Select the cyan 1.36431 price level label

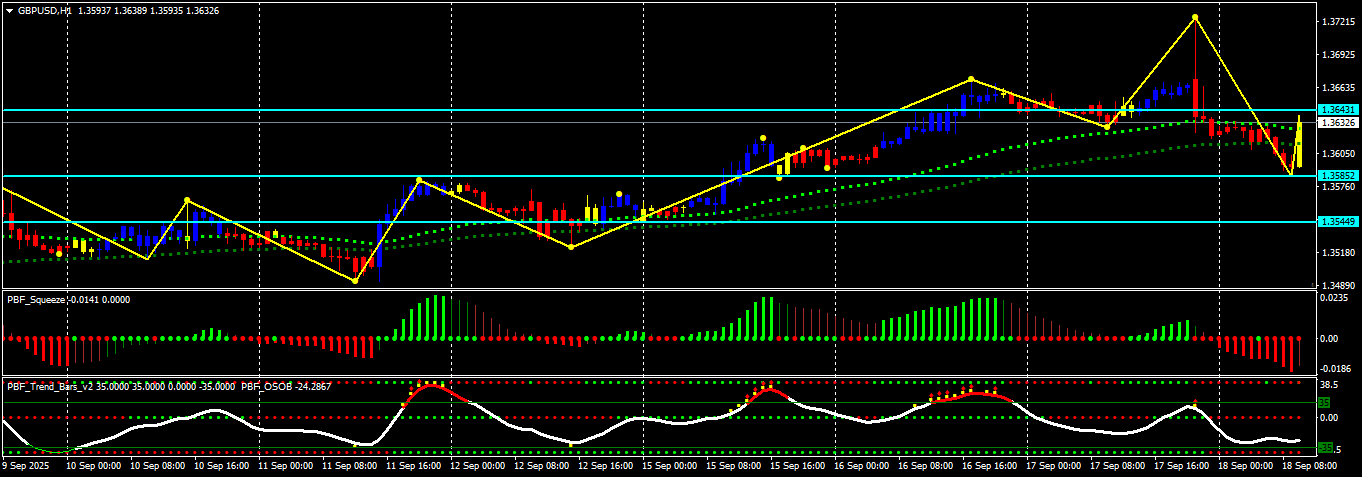1338,109
